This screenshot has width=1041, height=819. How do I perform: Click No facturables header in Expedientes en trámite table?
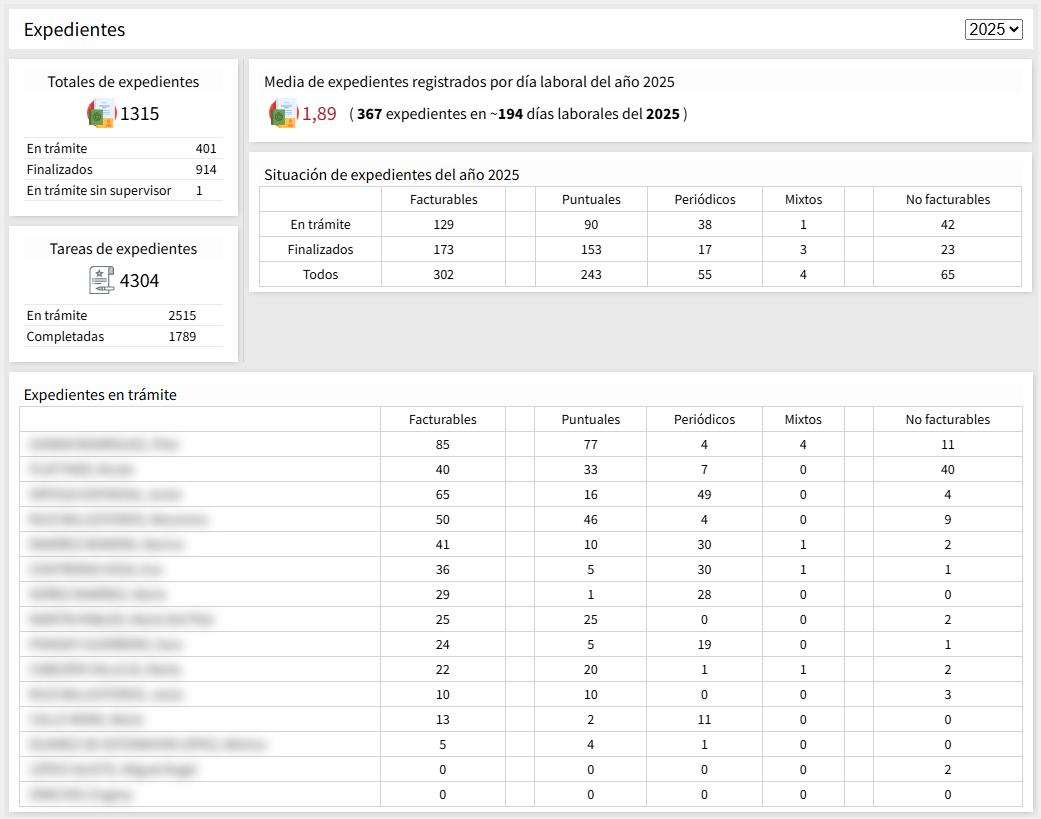click(x=947, y=419)
